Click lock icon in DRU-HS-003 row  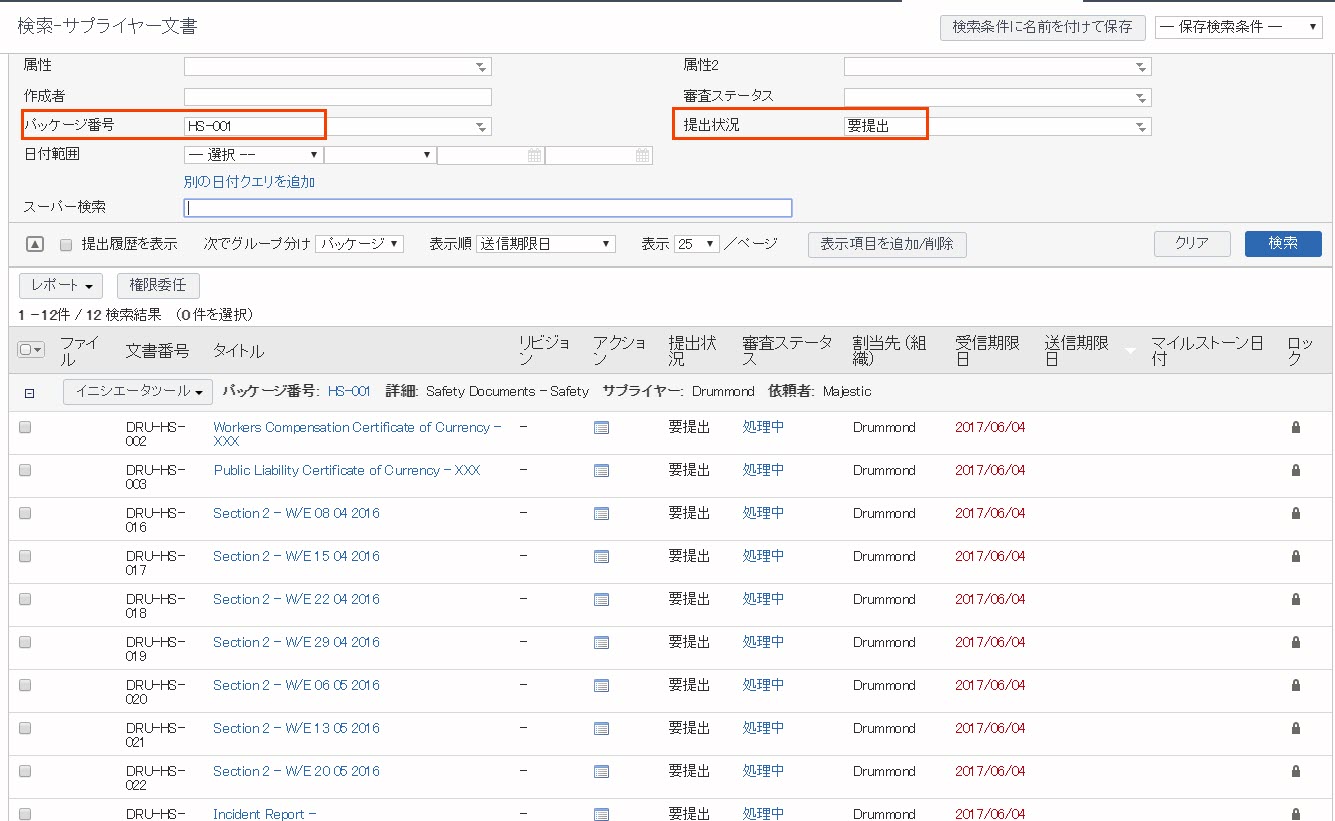pos(1296,470)
